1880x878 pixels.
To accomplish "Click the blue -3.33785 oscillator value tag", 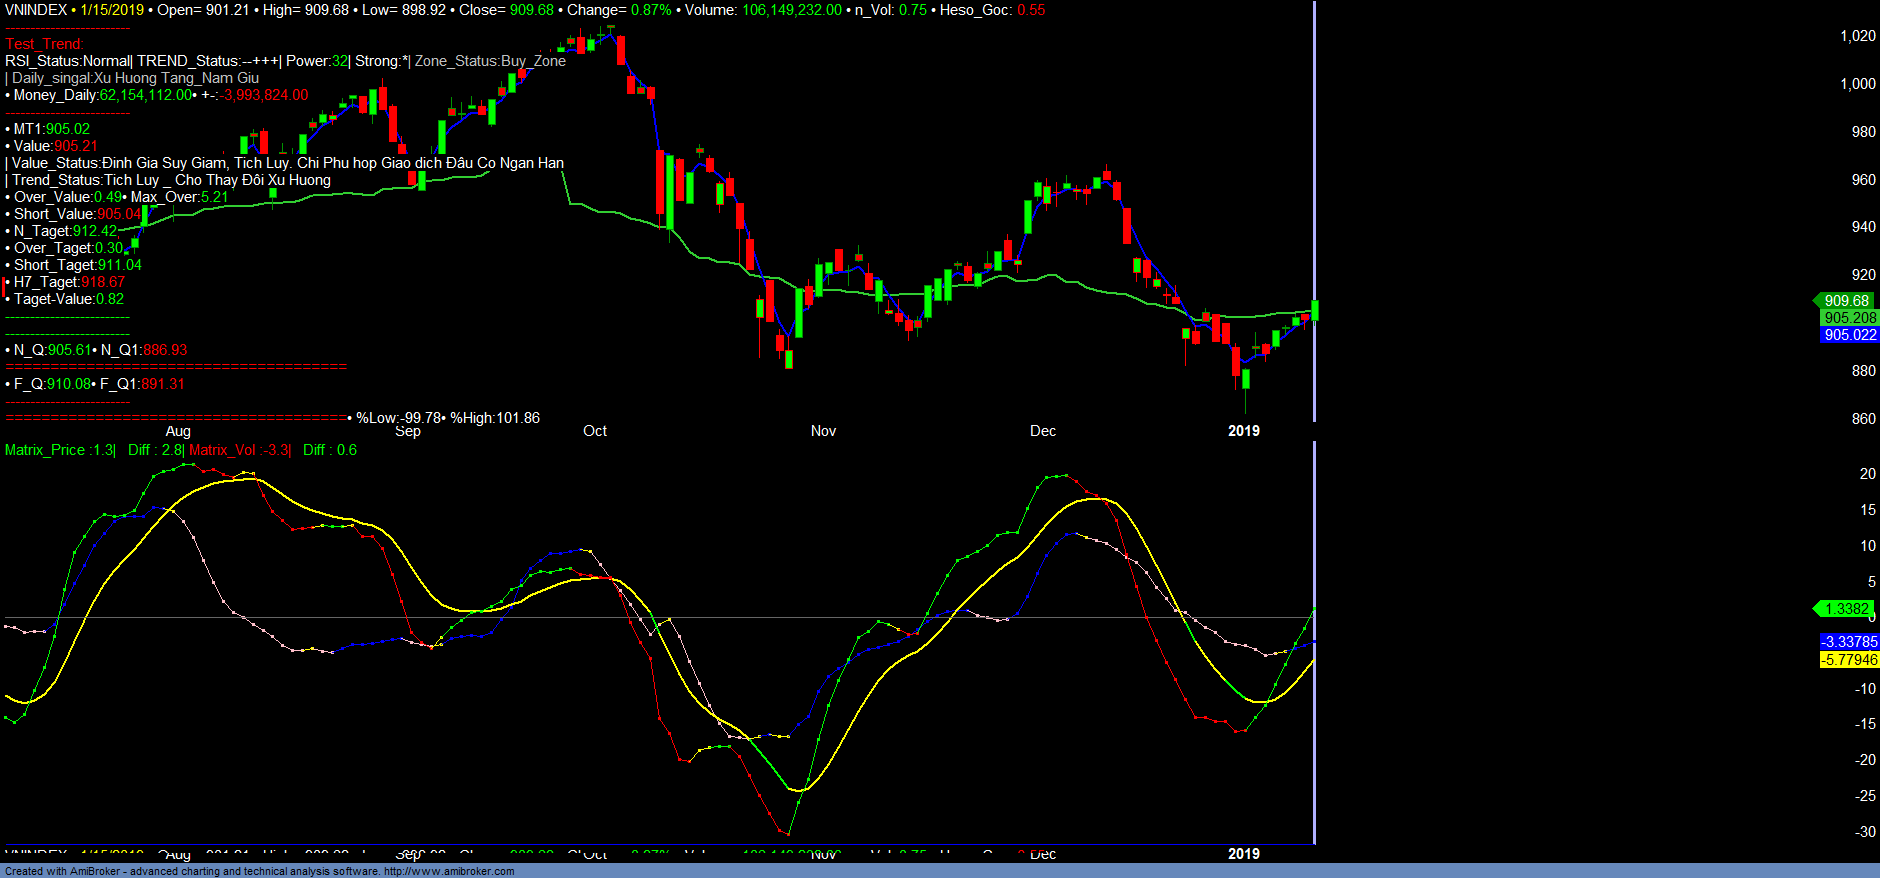I will pyautogui.click(x=1849, y=642).
